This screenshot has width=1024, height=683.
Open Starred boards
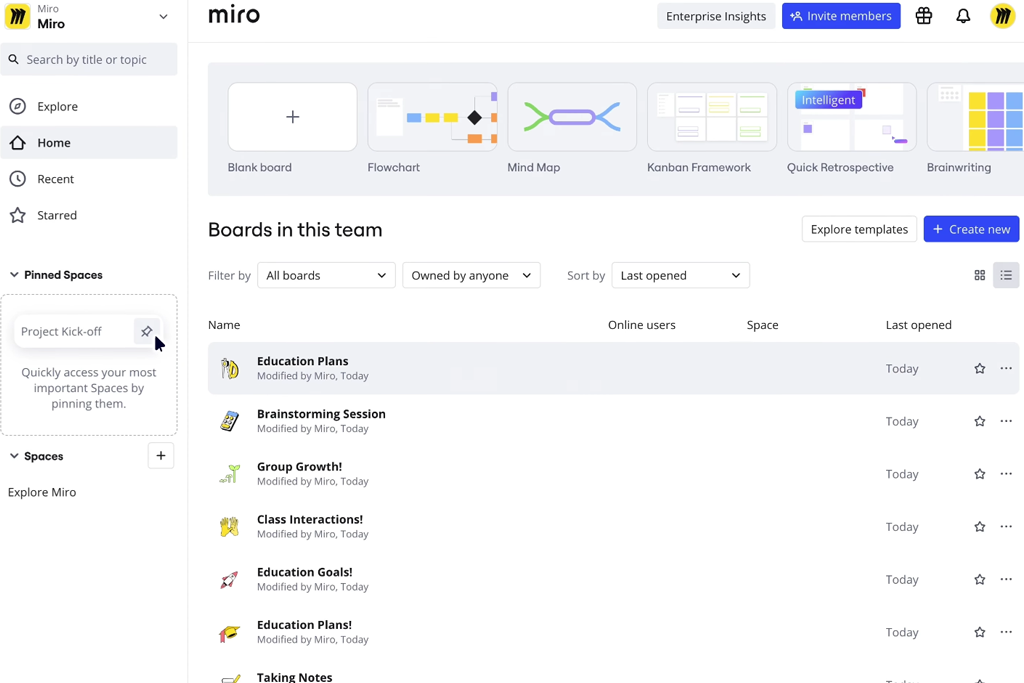pos(89,215)
